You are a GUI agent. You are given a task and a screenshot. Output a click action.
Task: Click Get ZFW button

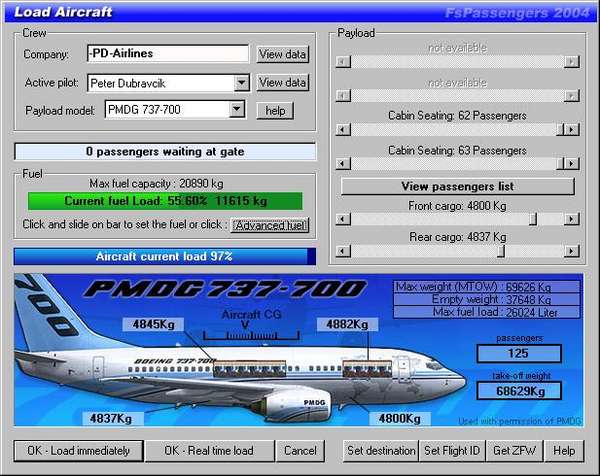tap(514, 451)
